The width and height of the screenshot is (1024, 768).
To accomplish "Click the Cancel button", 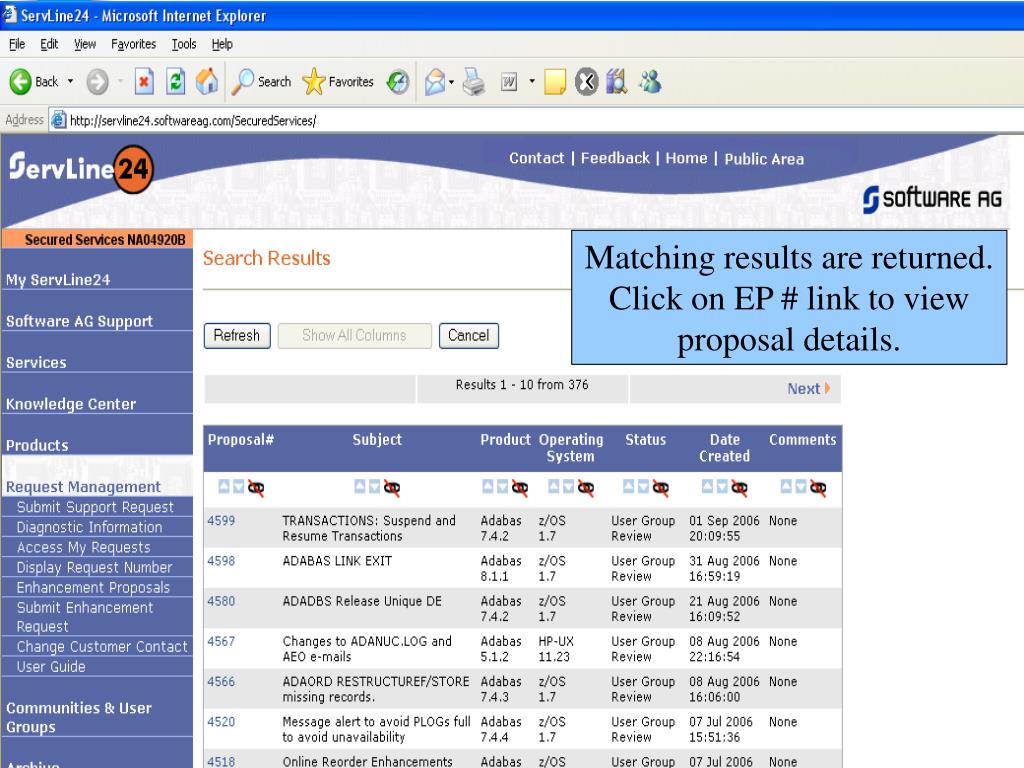I will tap(468, 336).
